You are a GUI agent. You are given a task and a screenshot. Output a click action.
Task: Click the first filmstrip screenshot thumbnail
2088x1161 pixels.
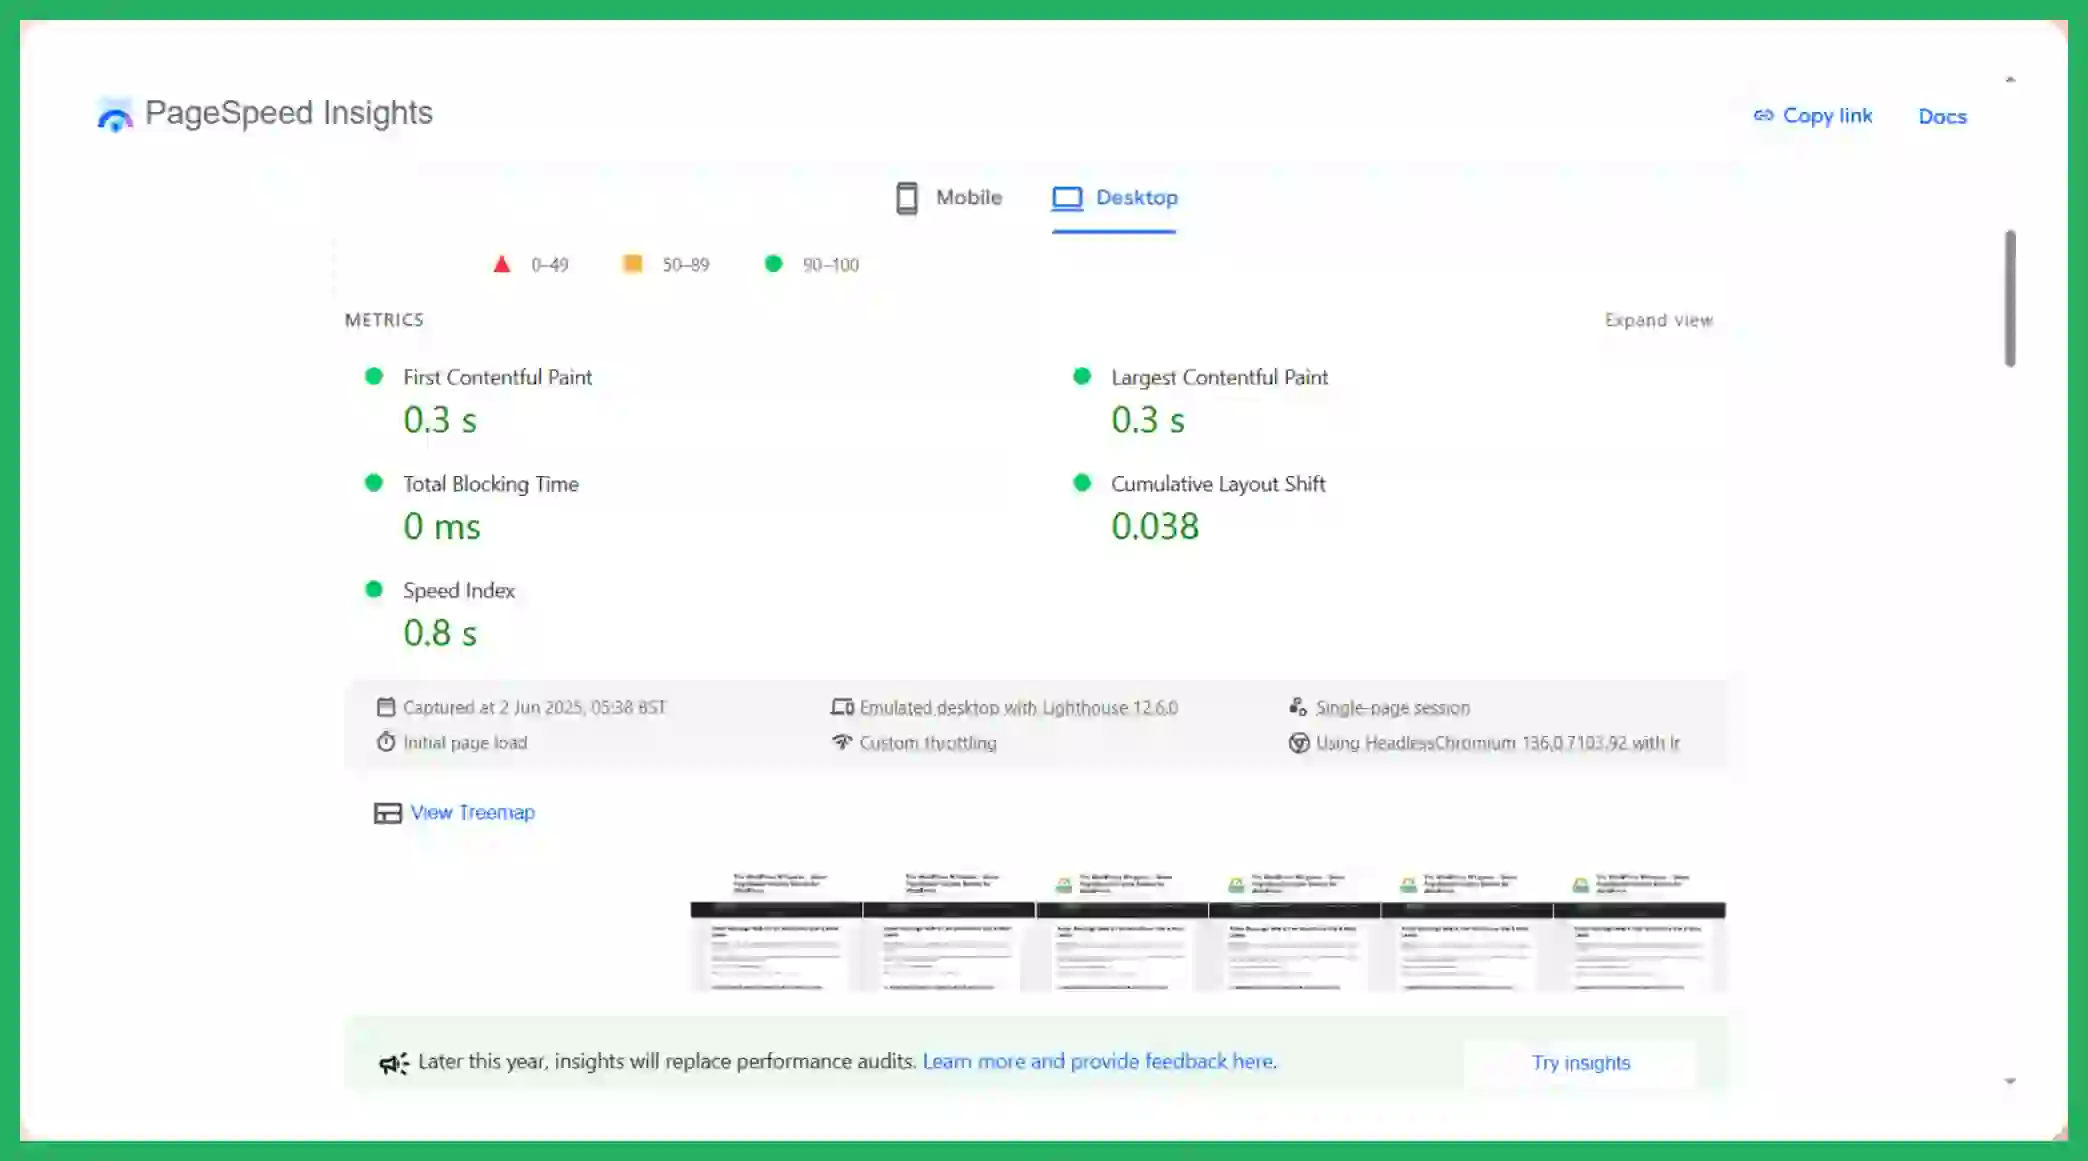pos(776,931)
